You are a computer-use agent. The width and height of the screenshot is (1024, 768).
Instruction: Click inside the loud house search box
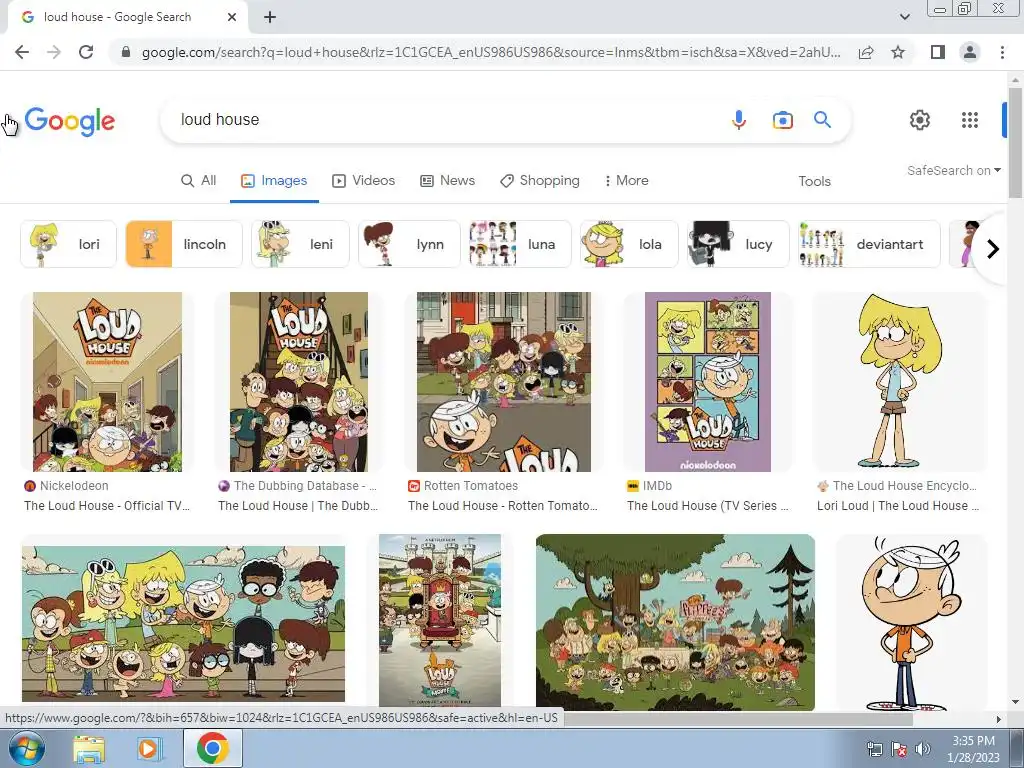(444, 120)
